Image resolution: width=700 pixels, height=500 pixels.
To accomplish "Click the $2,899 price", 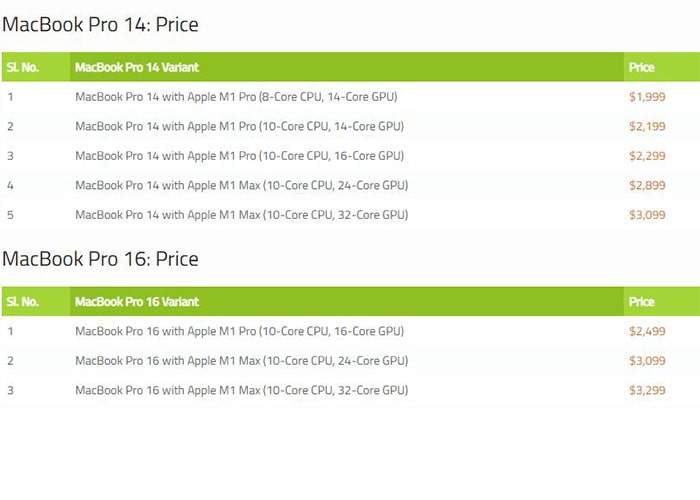I will coord(646,185).
